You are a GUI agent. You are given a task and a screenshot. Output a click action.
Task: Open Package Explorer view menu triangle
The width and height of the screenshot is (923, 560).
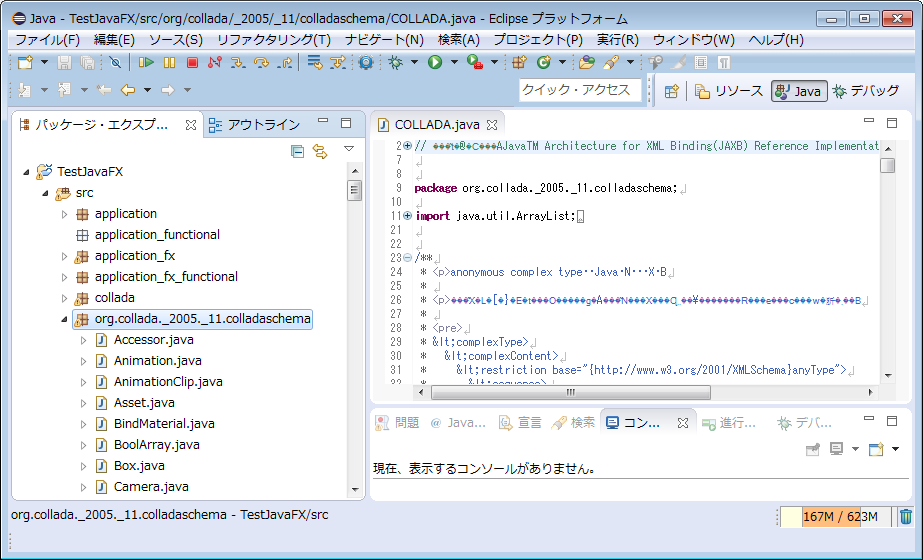pyautogui.click(x=349, y=148)
